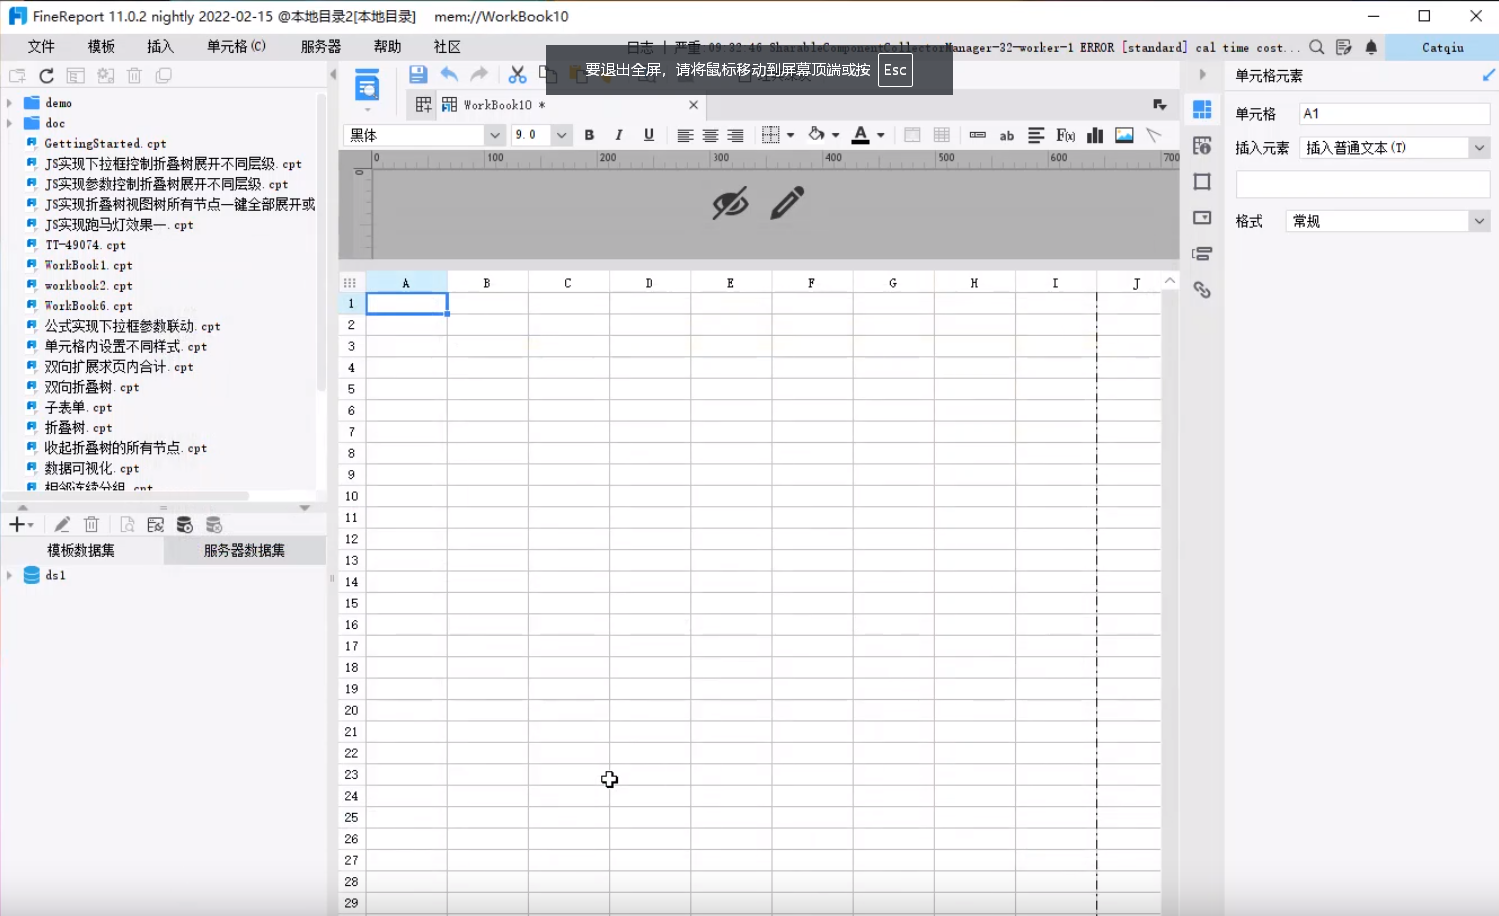Click the Cut scissors icon
Image resolution: width=1499 pixels, height=916 pixels.
coord(517,74)
